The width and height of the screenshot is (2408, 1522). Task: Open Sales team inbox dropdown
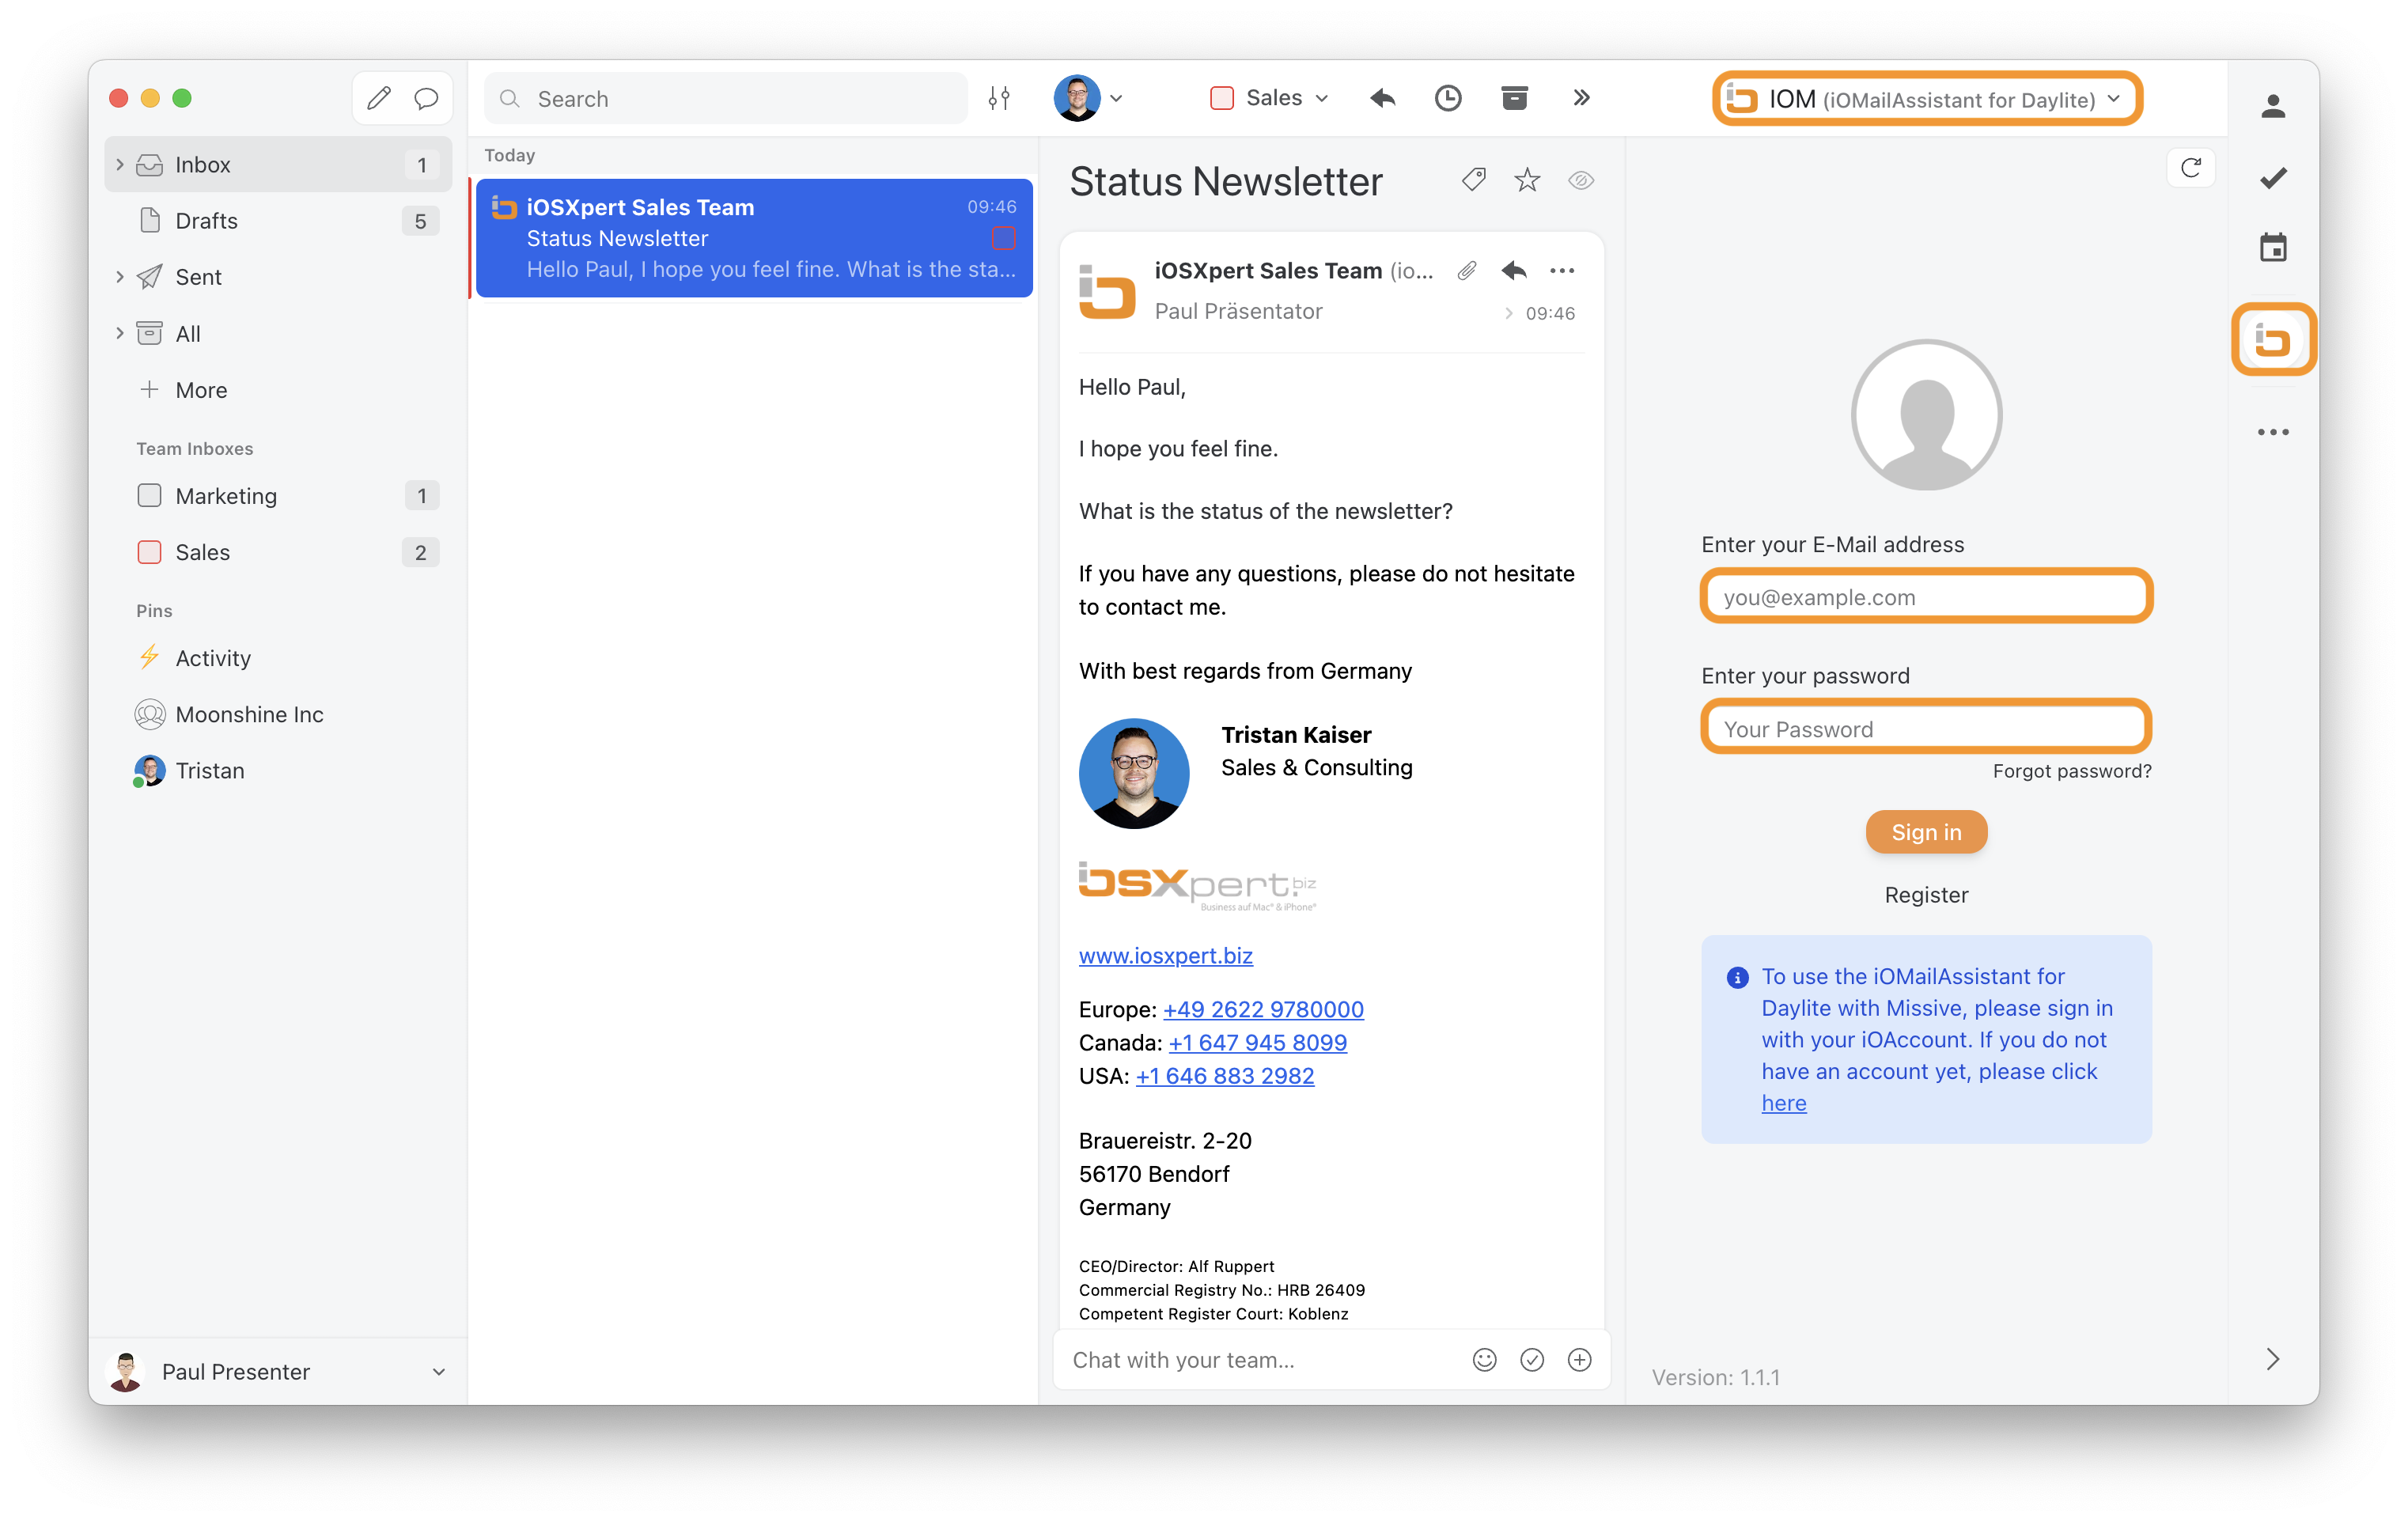(1269, 98)
